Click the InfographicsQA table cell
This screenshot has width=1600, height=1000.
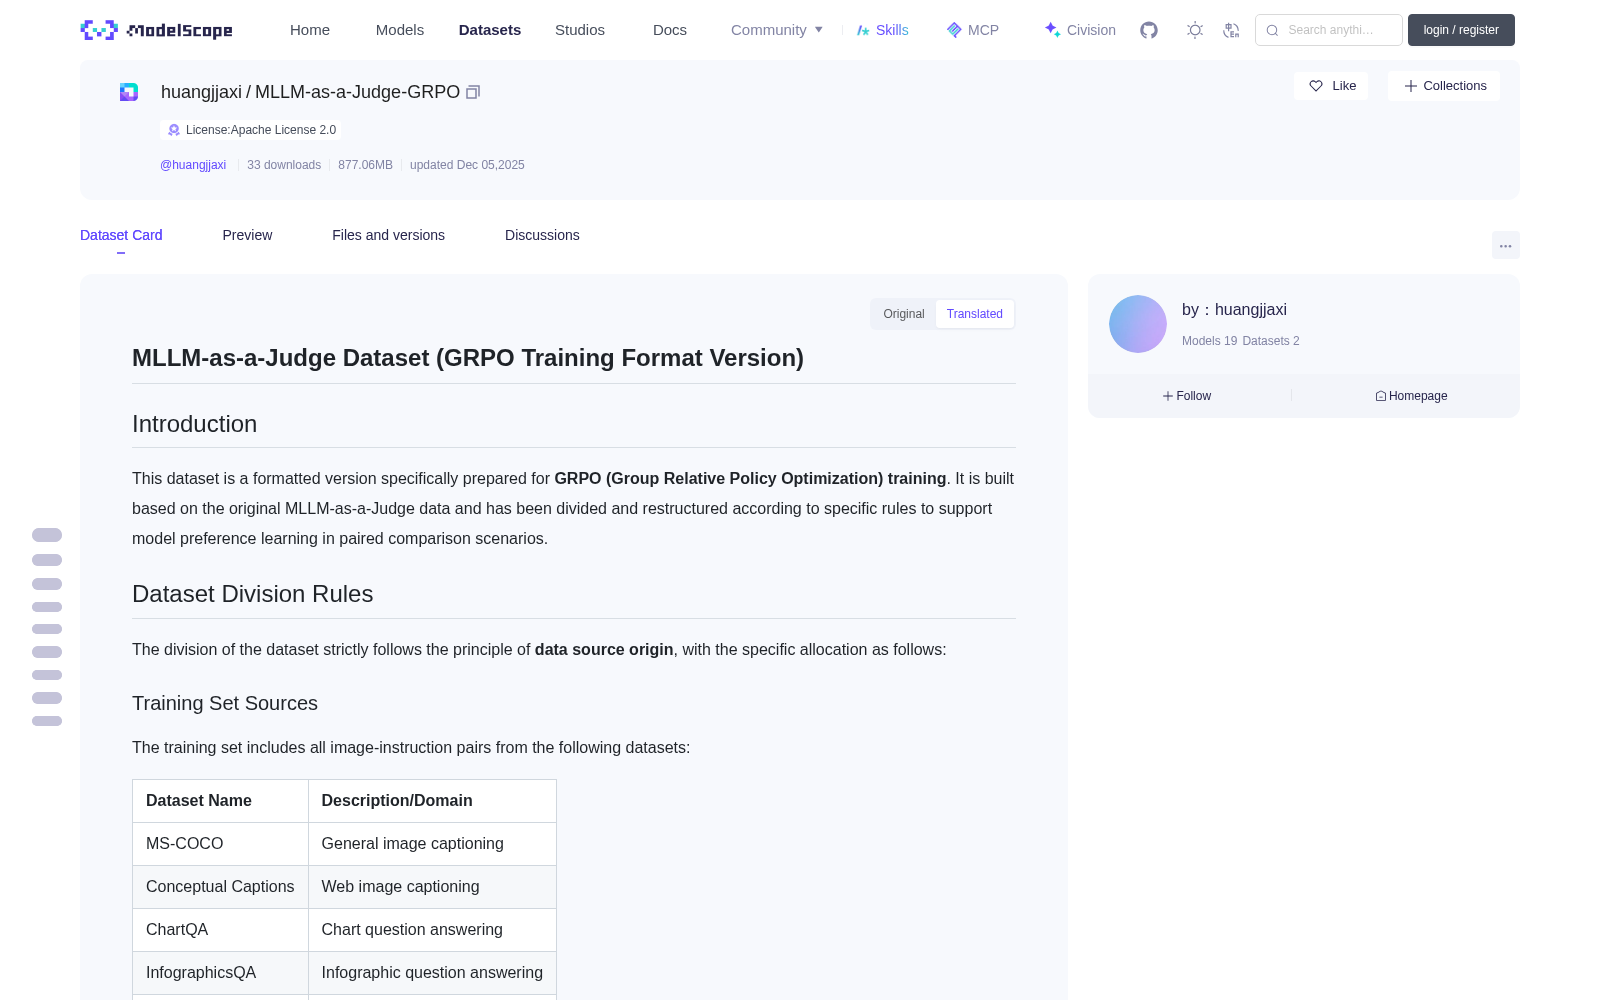[220, 973]
